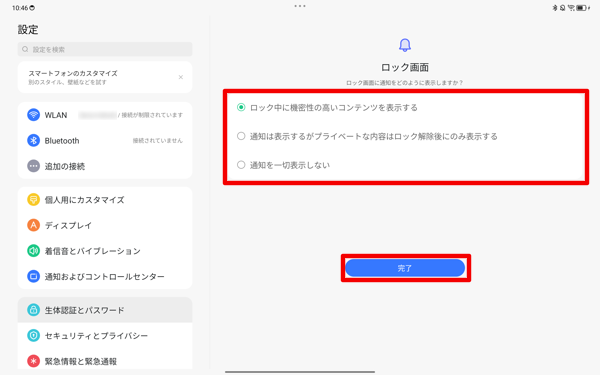Click the ディスプレイ orange icon
This screenshot has height=375, width=600.
[33, 225]
